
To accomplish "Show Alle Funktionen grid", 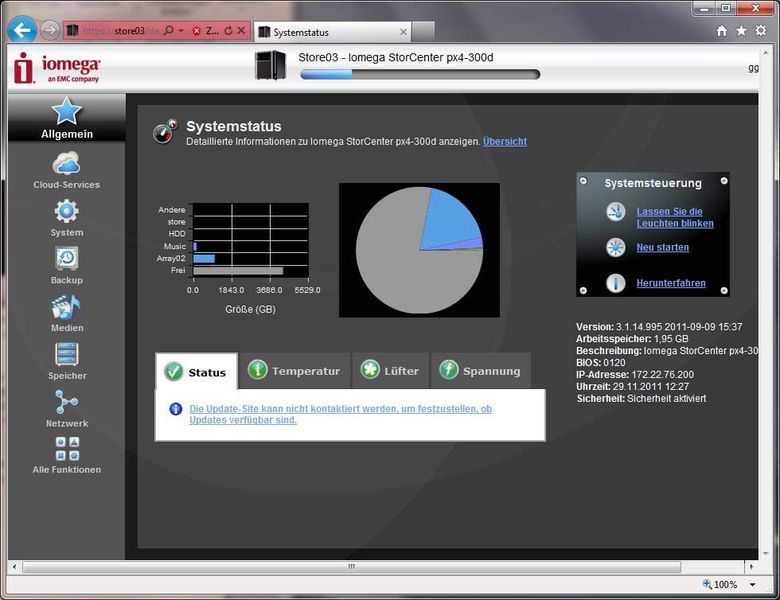I will (x=67, y=456).
